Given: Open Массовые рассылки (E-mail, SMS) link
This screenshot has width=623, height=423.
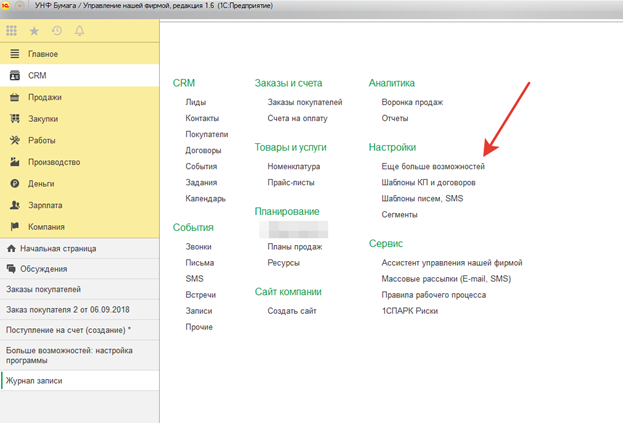Looking at the screenshot, I should pos(446,279).
